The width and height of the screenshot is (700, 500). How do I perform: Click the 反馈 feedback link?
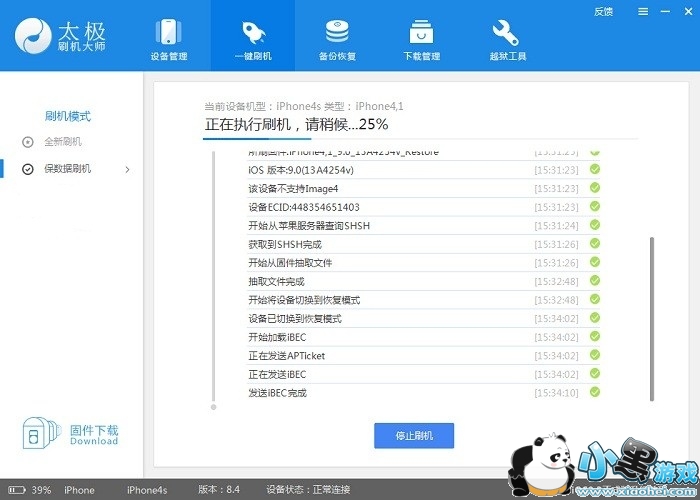point(603,12)
